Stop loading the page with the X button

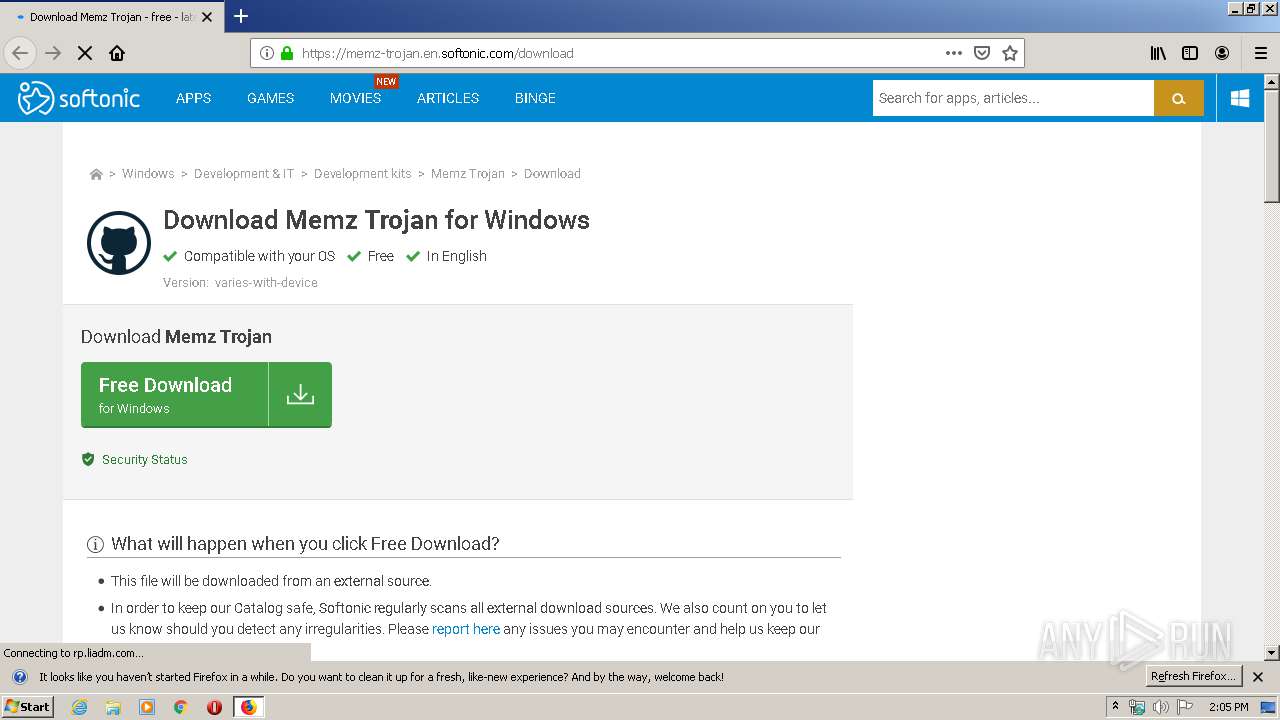pyautogui.click(x=85, y=53)
